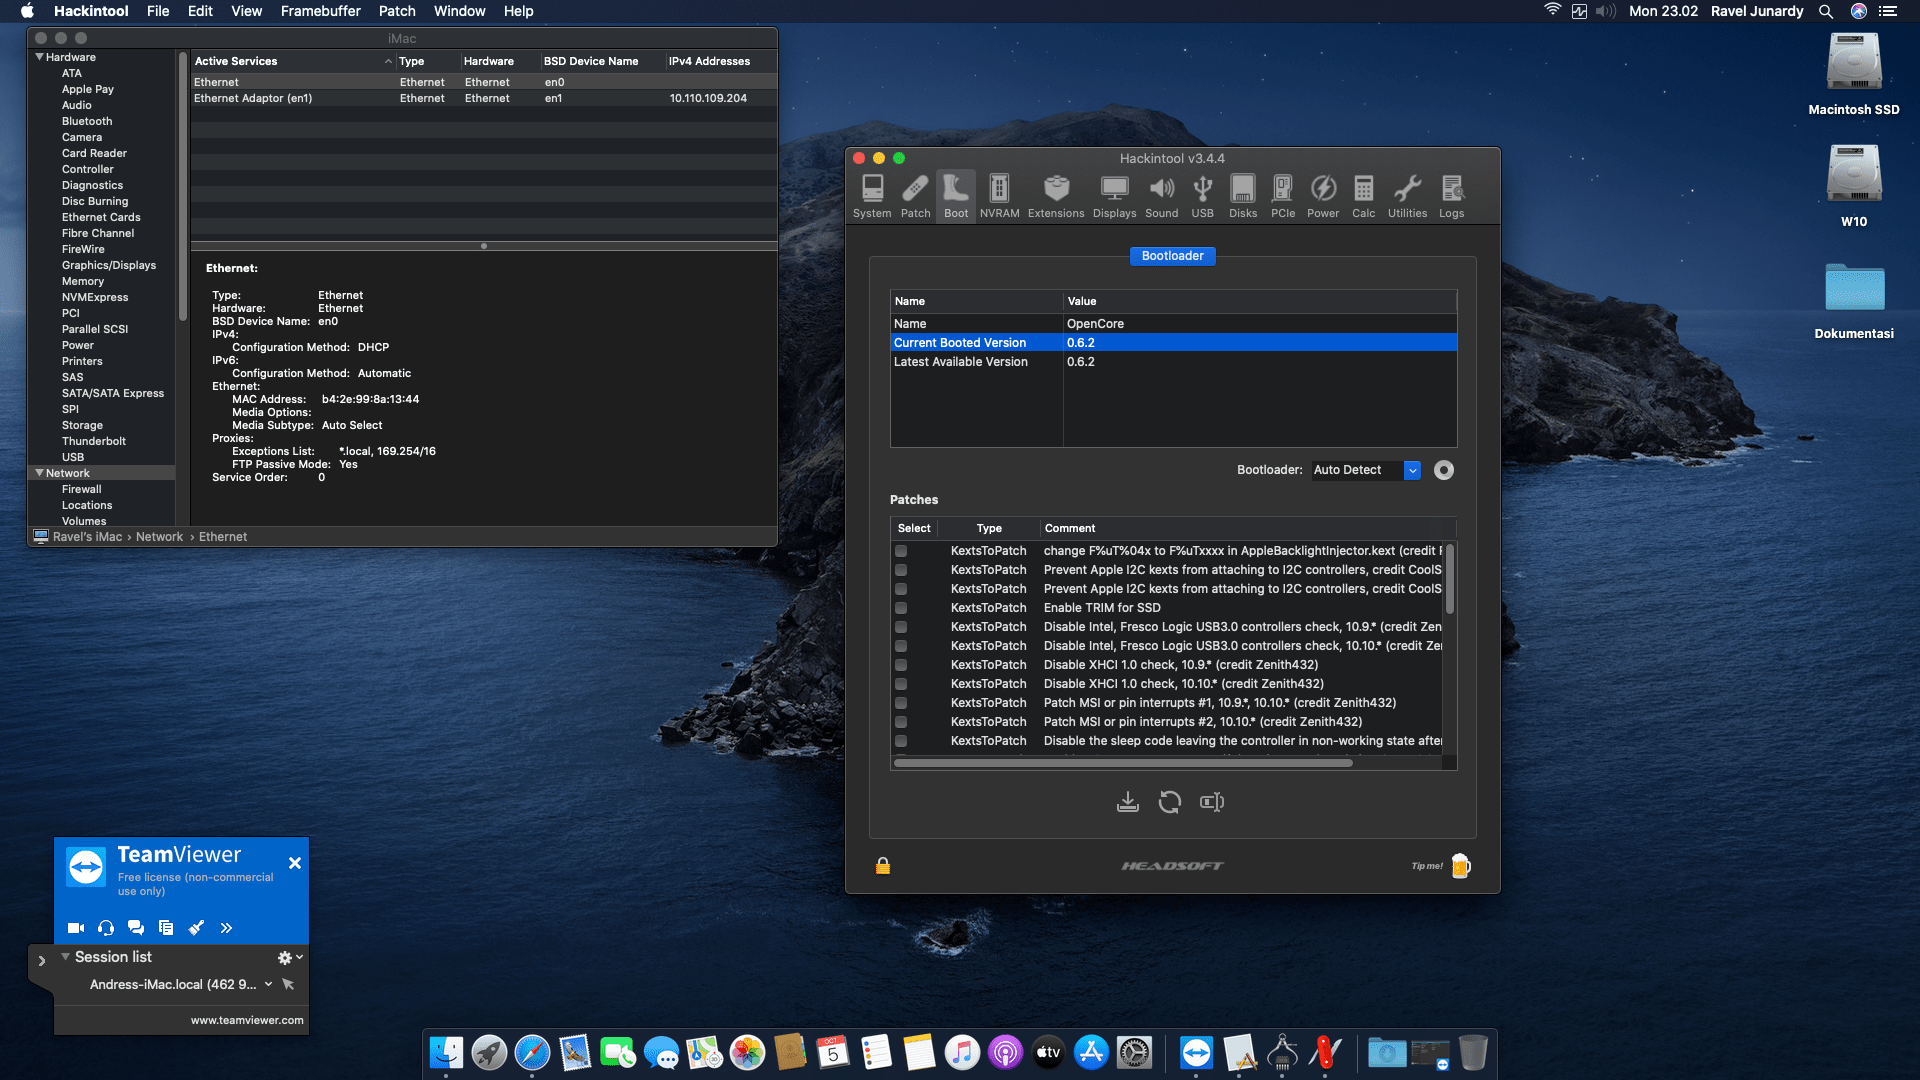The height and width of the screenshot is (1080, 1920).
Task: Select Ethernet Adaptor (en1) service row
Action: [484, 98]
